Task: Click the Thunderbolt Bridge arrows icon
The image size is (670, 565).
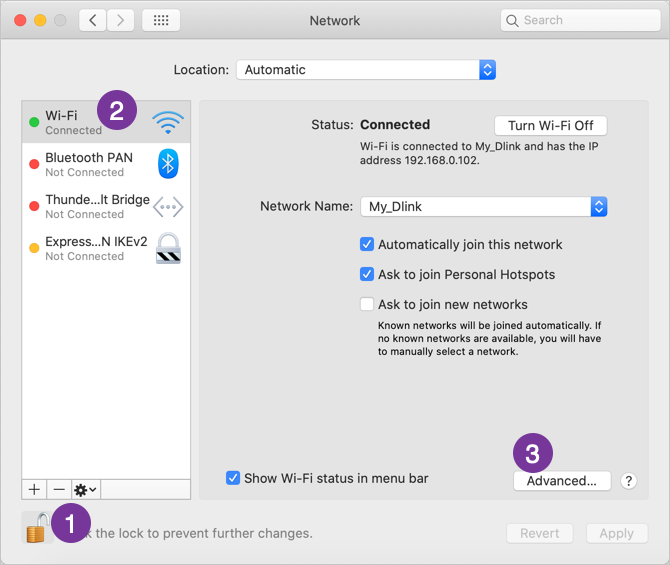Action: pyautogui.click(x=168, y=206)
